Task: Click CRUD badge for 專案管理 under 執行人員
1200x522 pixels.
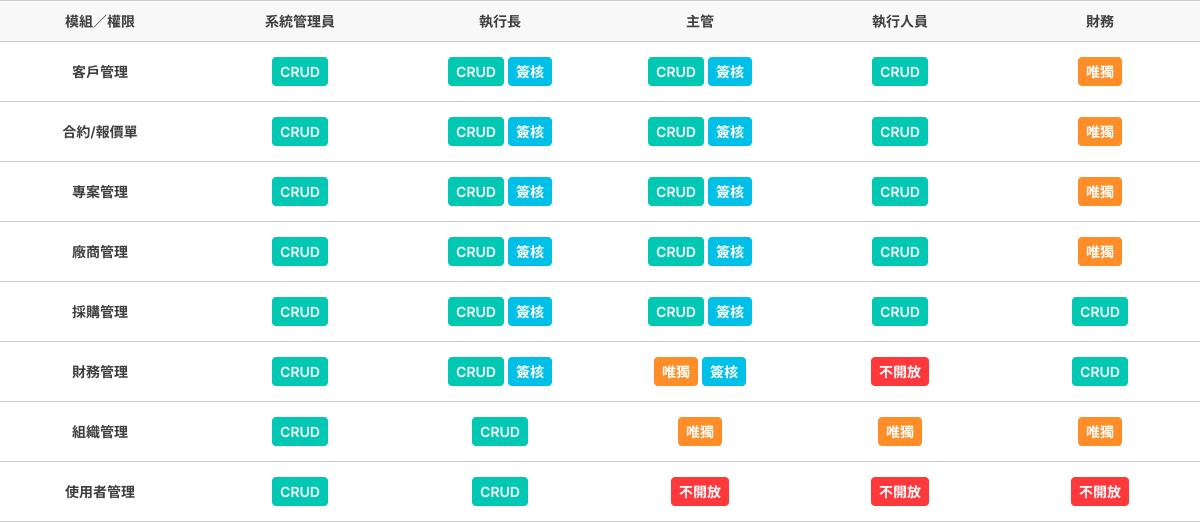Action: point(900,192)
